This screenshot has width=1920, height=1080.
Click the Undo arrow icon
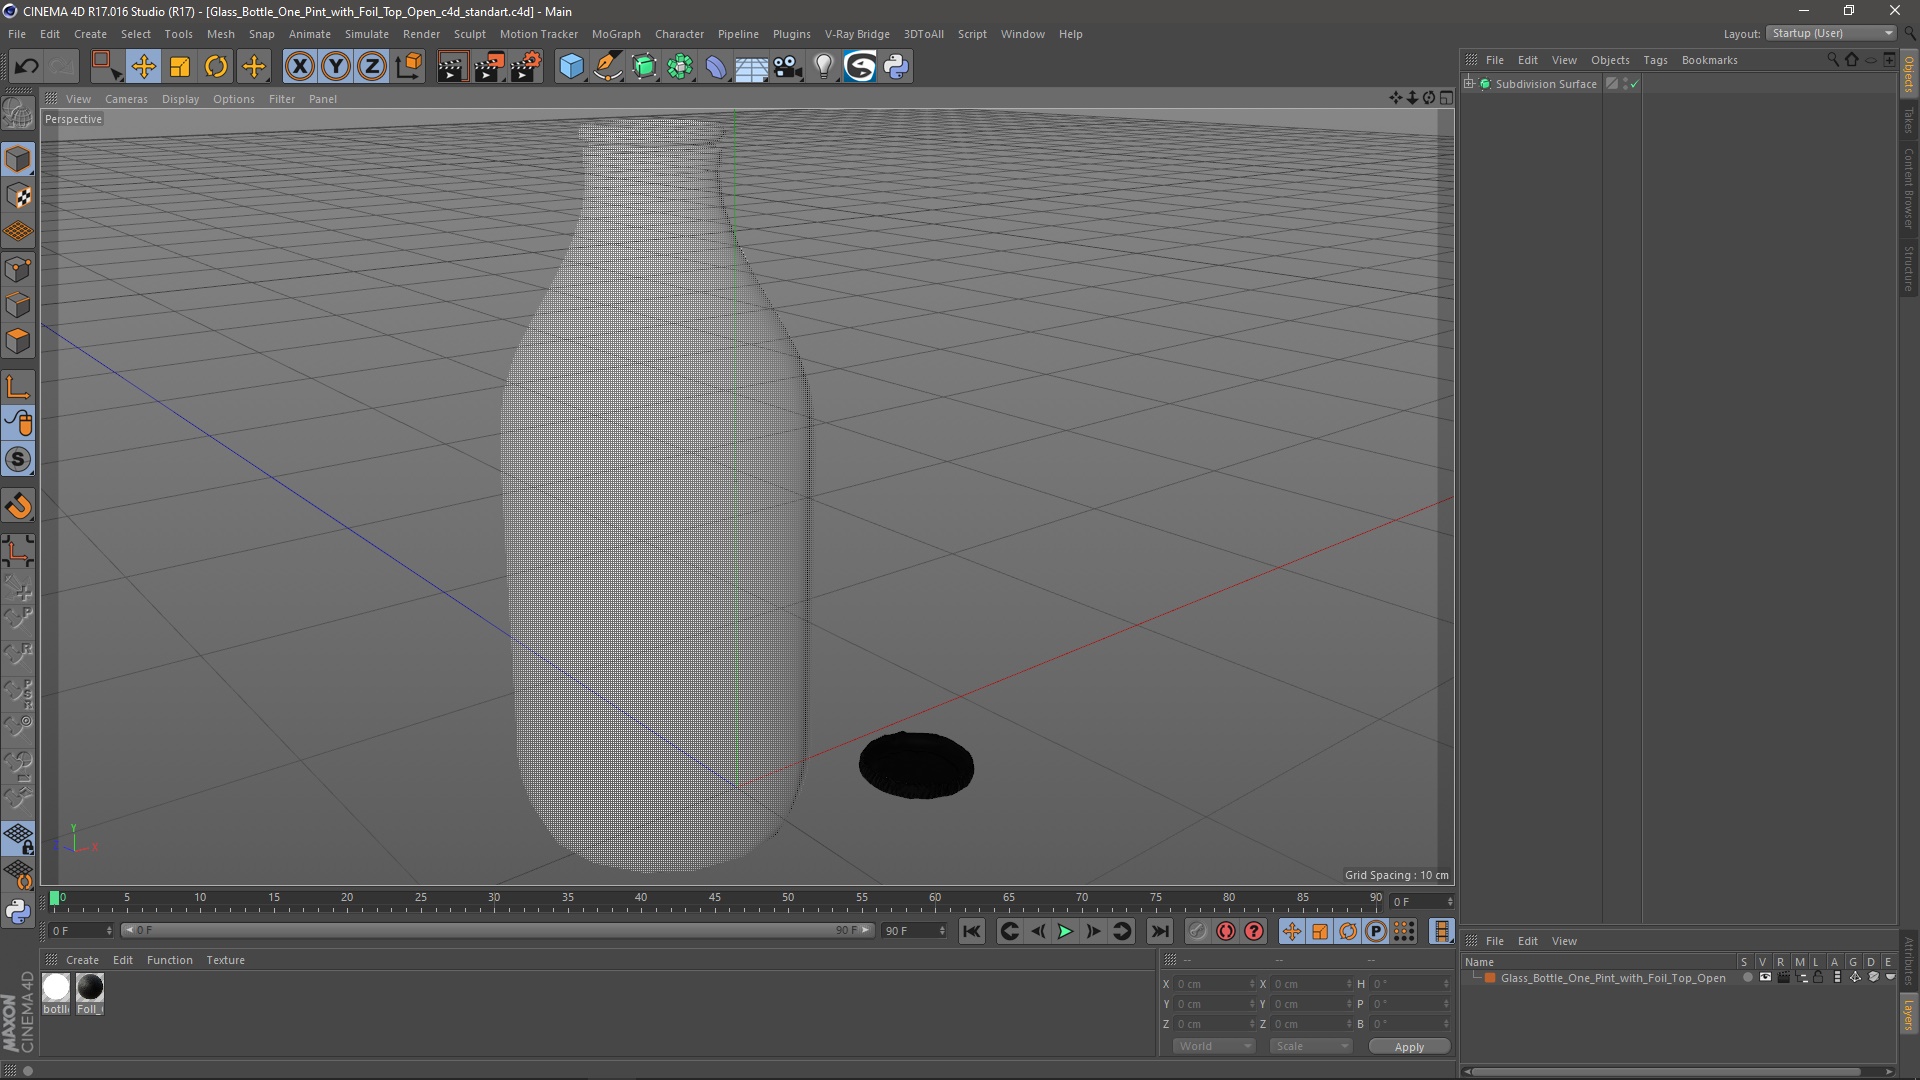tap(26, 67)
